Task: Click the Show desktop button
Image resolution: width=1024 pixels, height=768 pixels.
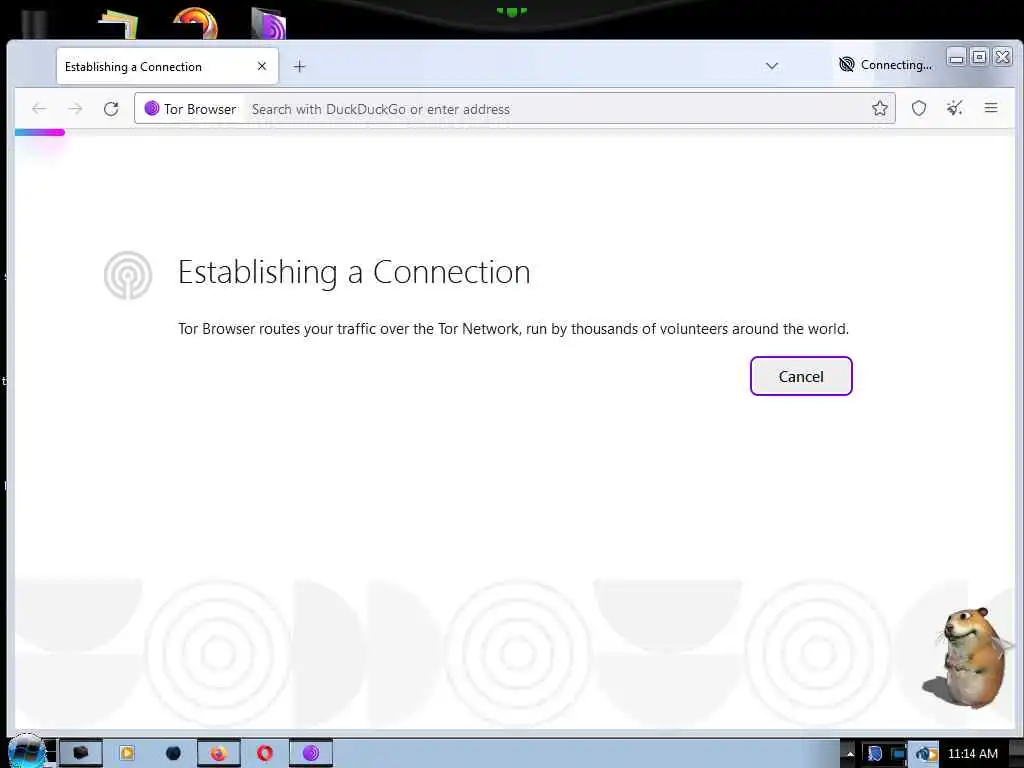Action: tap(1017, 753)
